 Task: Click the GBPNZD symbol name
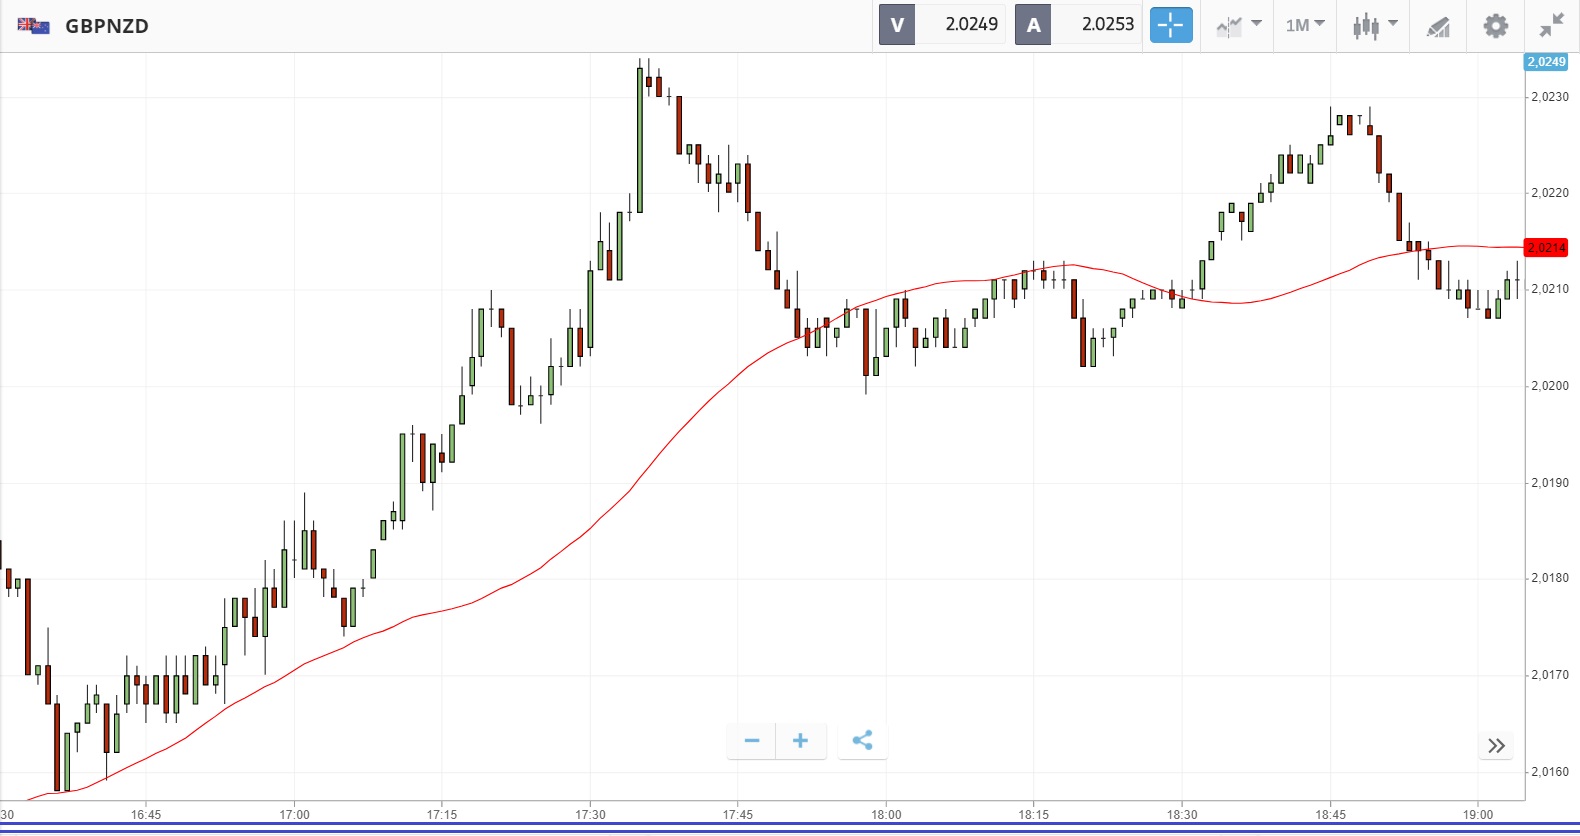click(107, 26)
